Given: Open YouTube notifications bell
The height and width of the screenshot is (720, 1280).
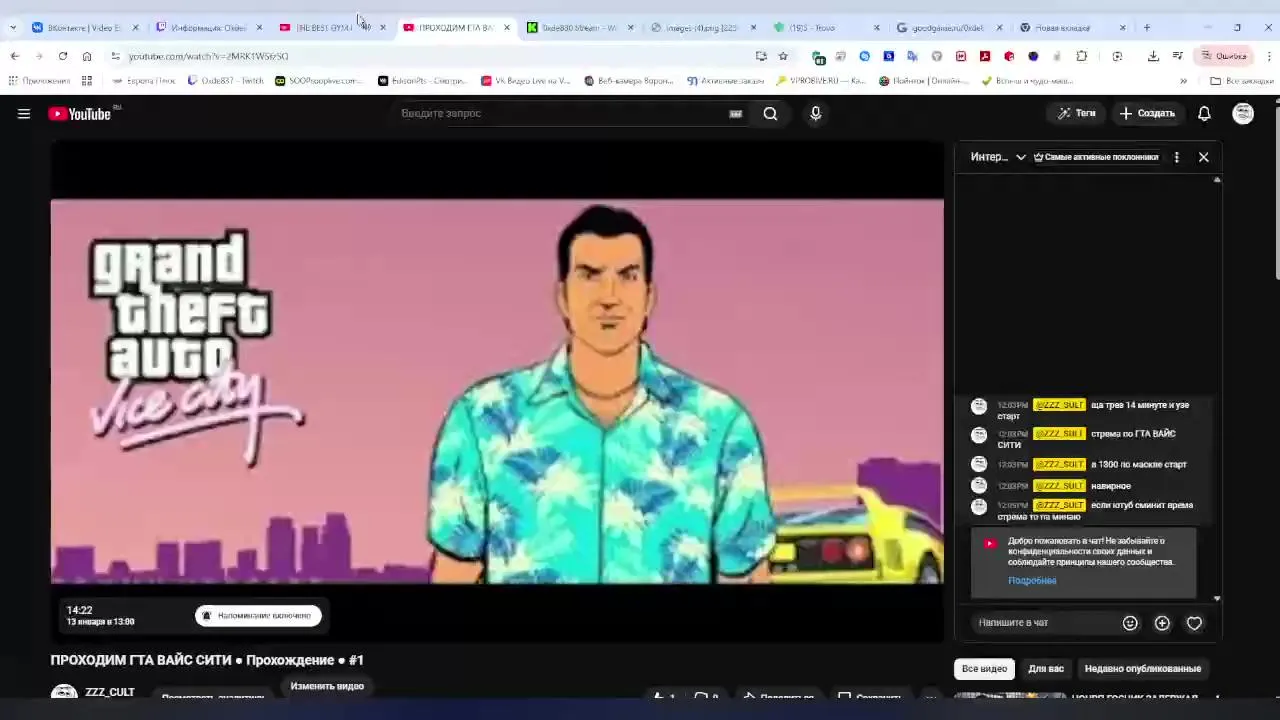Looking at the screenshot, I should 1204,114.
